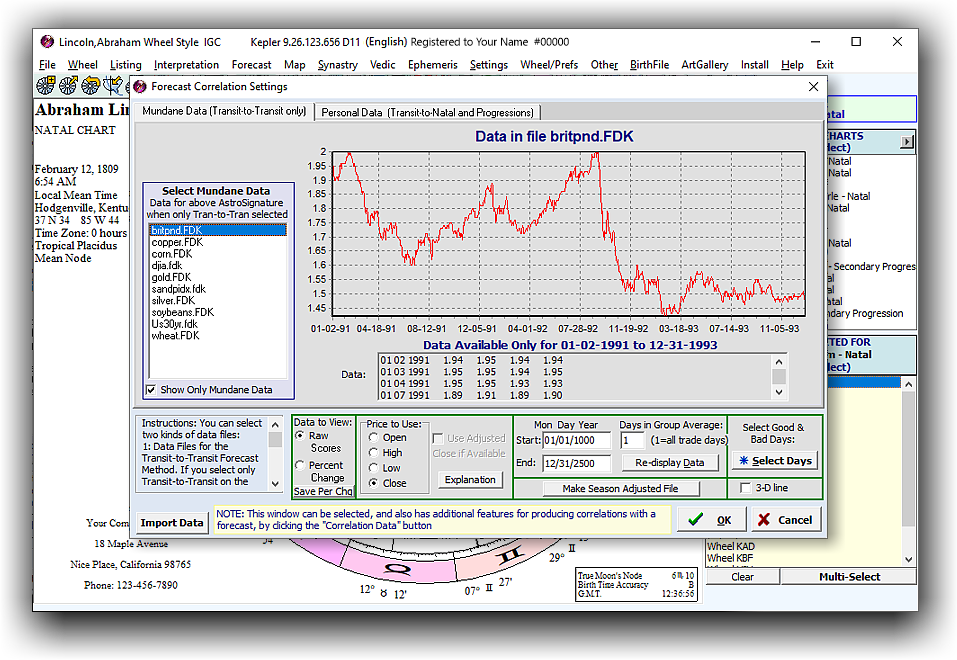Select the Percent Change radio button
Screen dimensions: 957x660
click(301, 465)
